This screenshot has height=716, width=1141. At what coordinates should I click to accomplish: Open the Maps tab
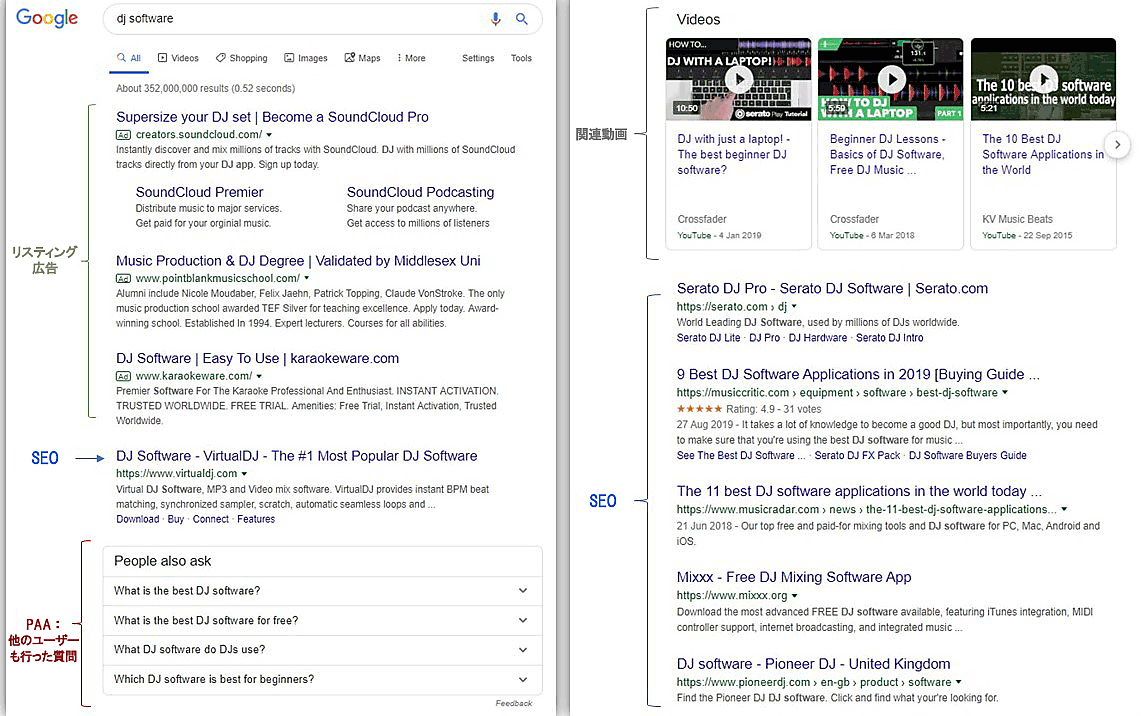[x=362, y=58]
